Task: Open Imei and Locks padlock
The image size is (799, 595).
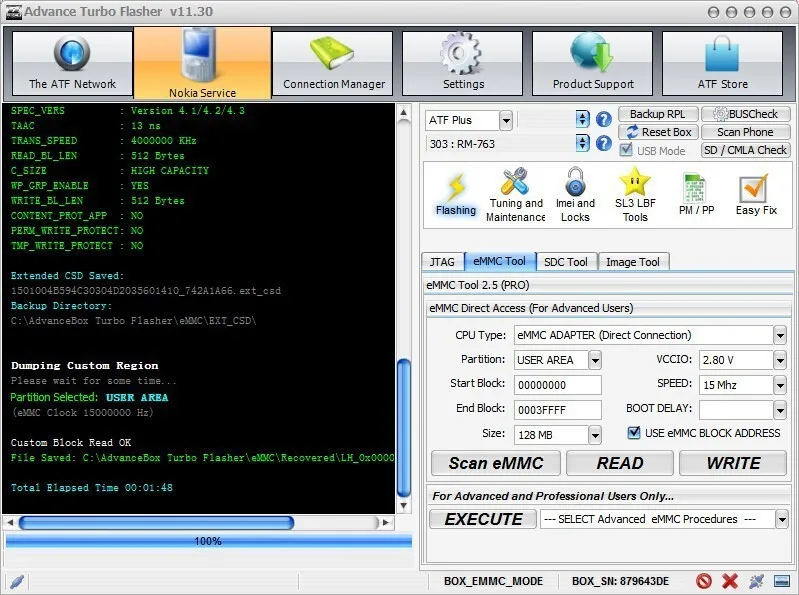Action: 575,195
